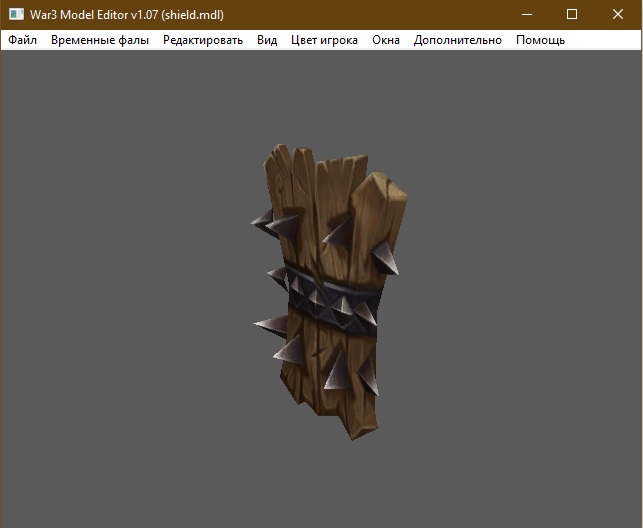Click the War3 Model Editor title bar icon
This screenshot has width=643, height=528.
click(16, 14)
